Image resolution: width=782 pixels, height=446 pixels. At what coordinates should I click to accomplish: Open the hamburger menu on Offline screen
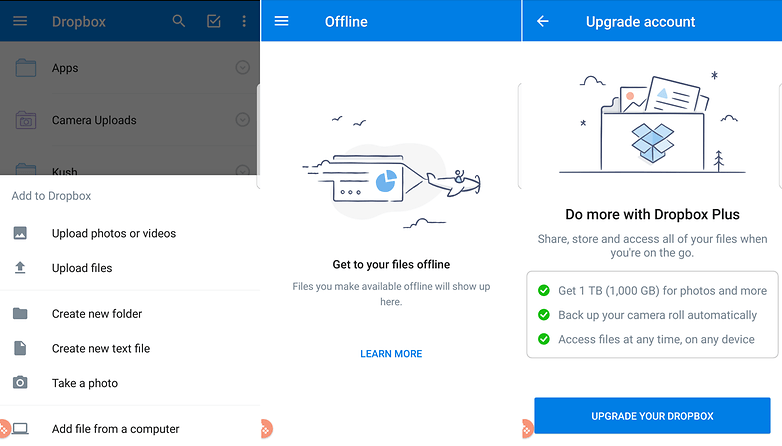pyautogui.click(x=281, y=21)
